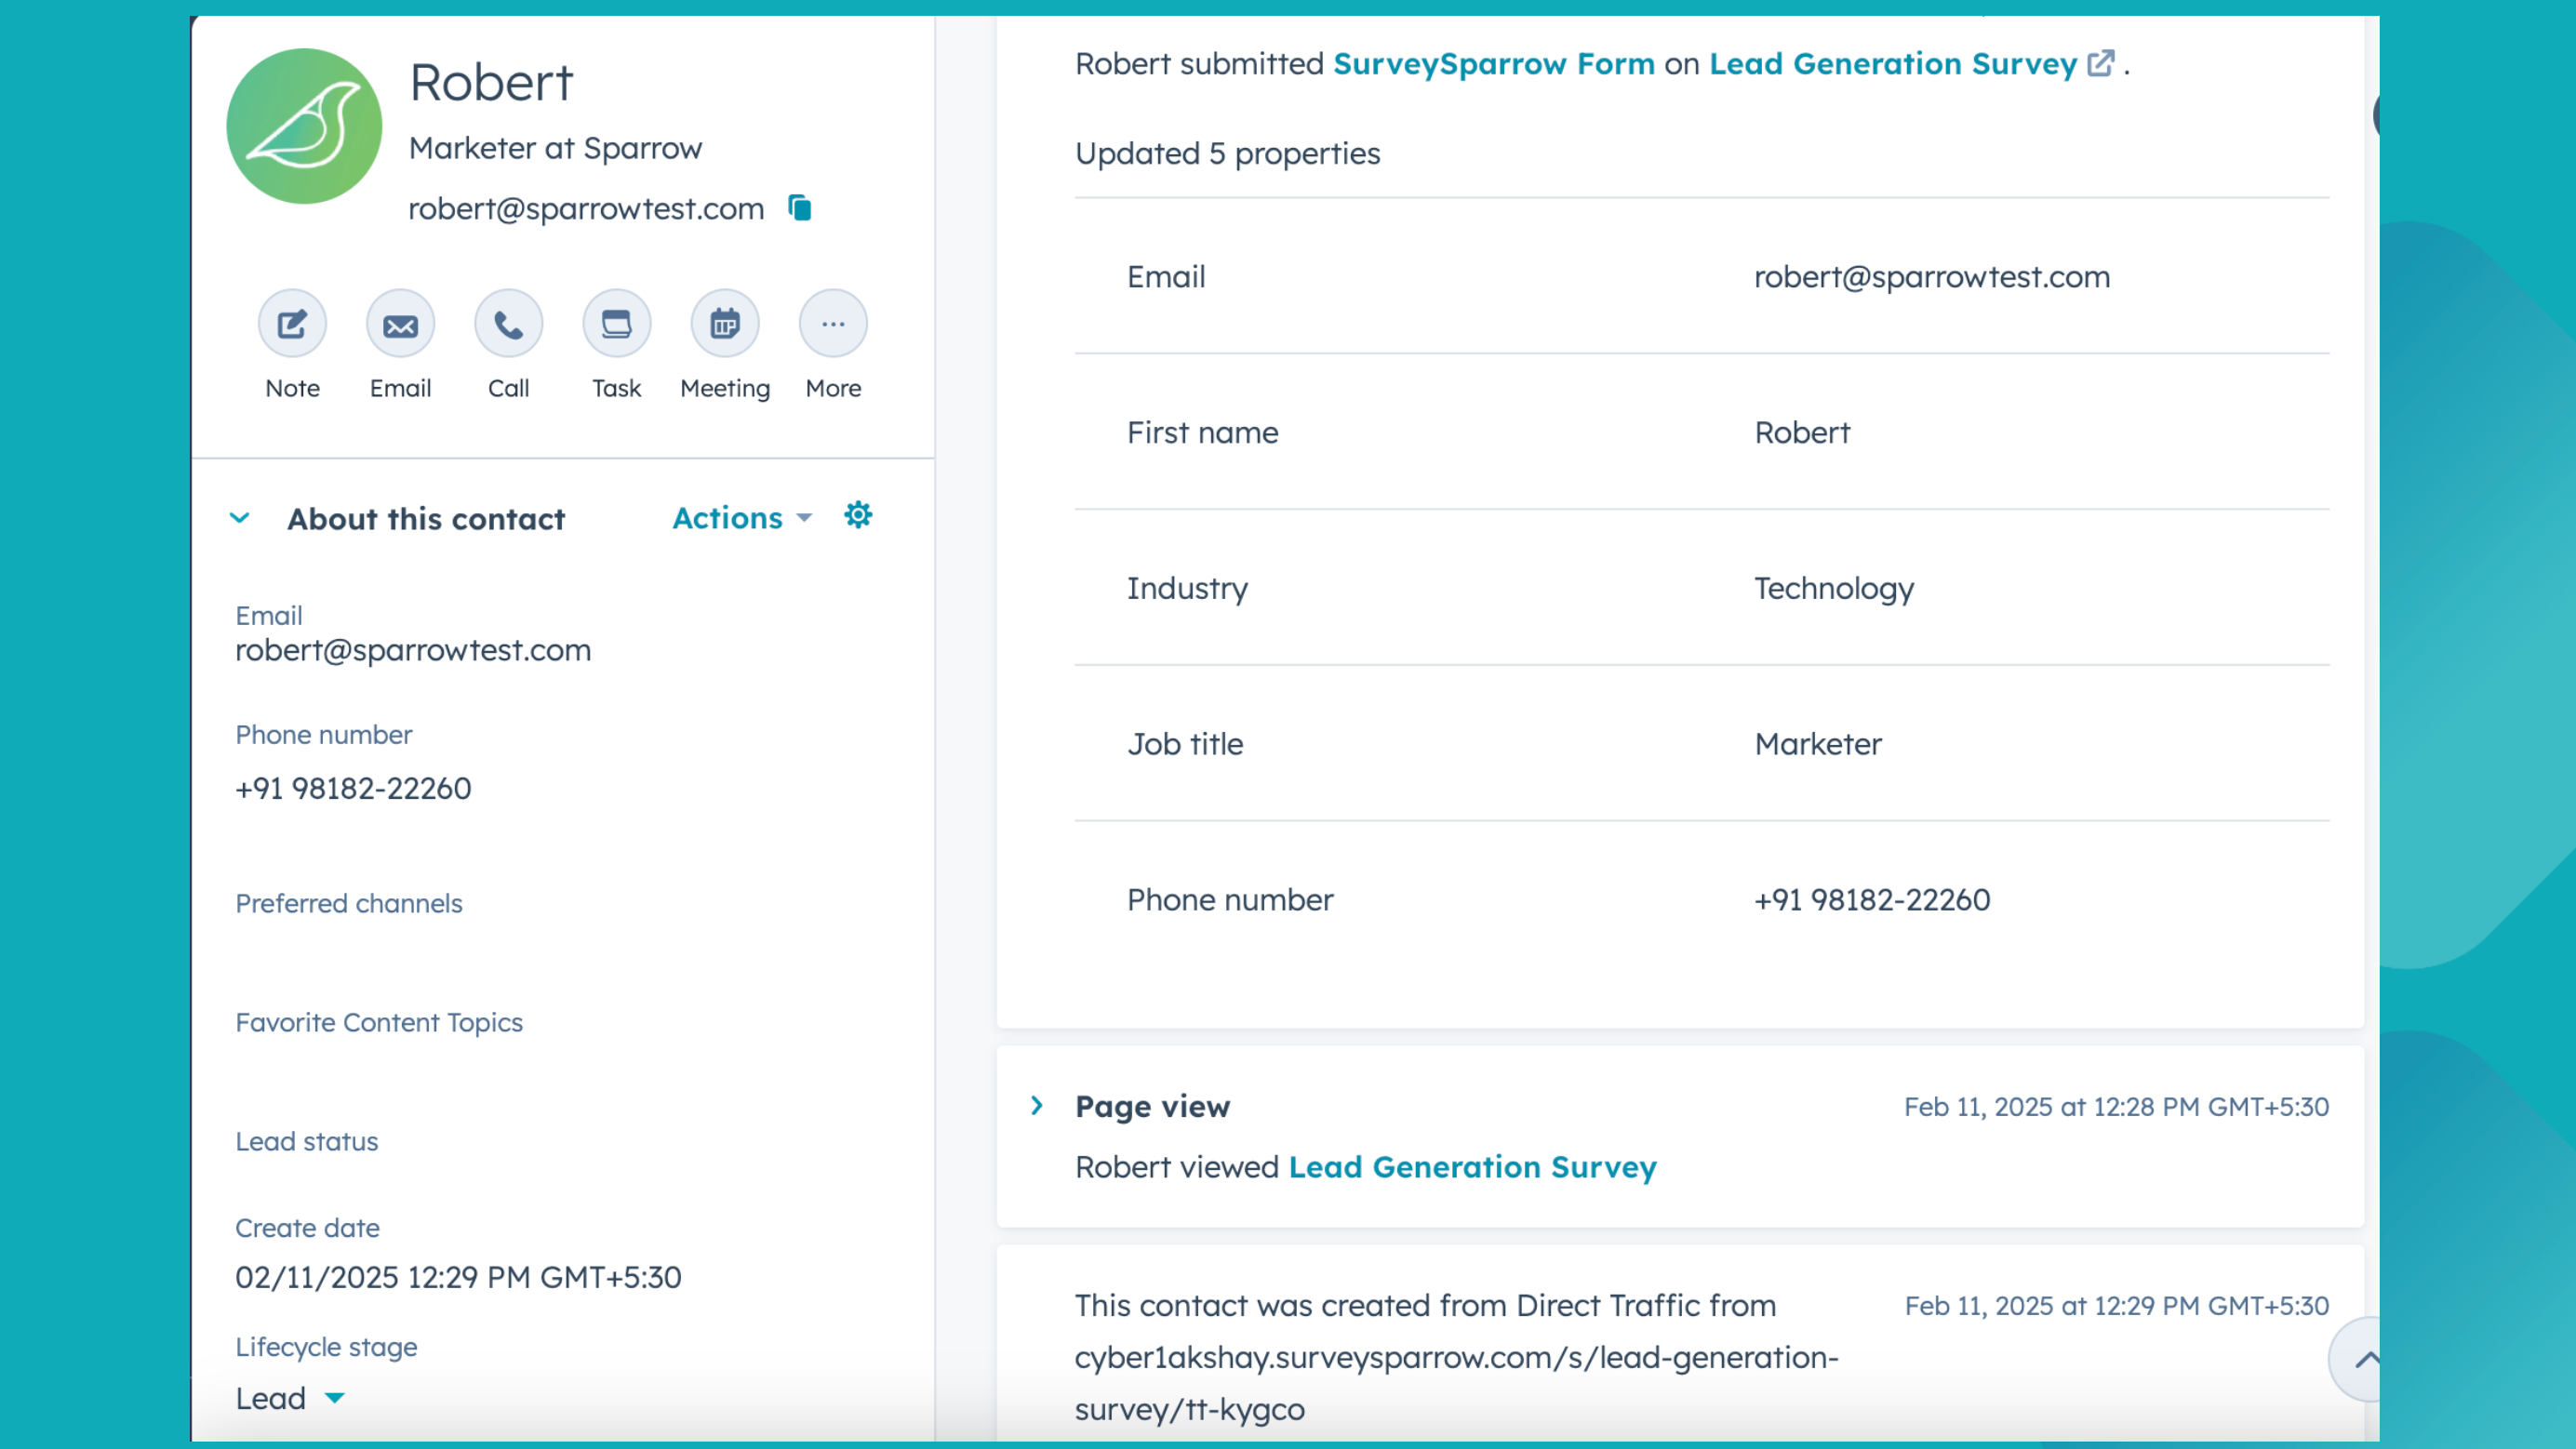The width and height of the screenshot is (2576, 1449).
Task: Click external link icon beside Lead Generation Survey
Action: [2100, 63]
